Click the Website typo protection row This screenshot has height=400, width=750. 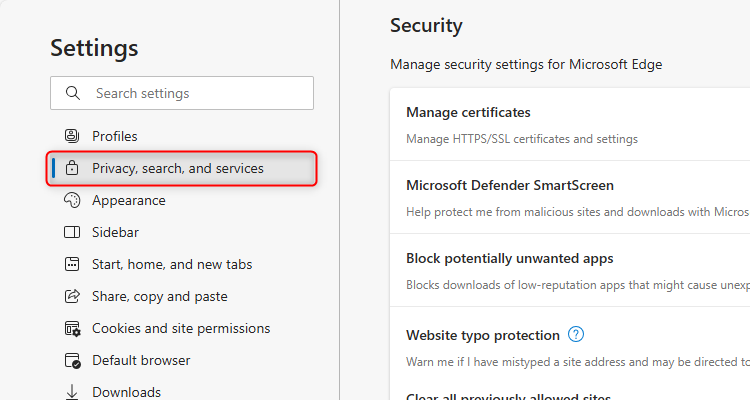(482, 335)
